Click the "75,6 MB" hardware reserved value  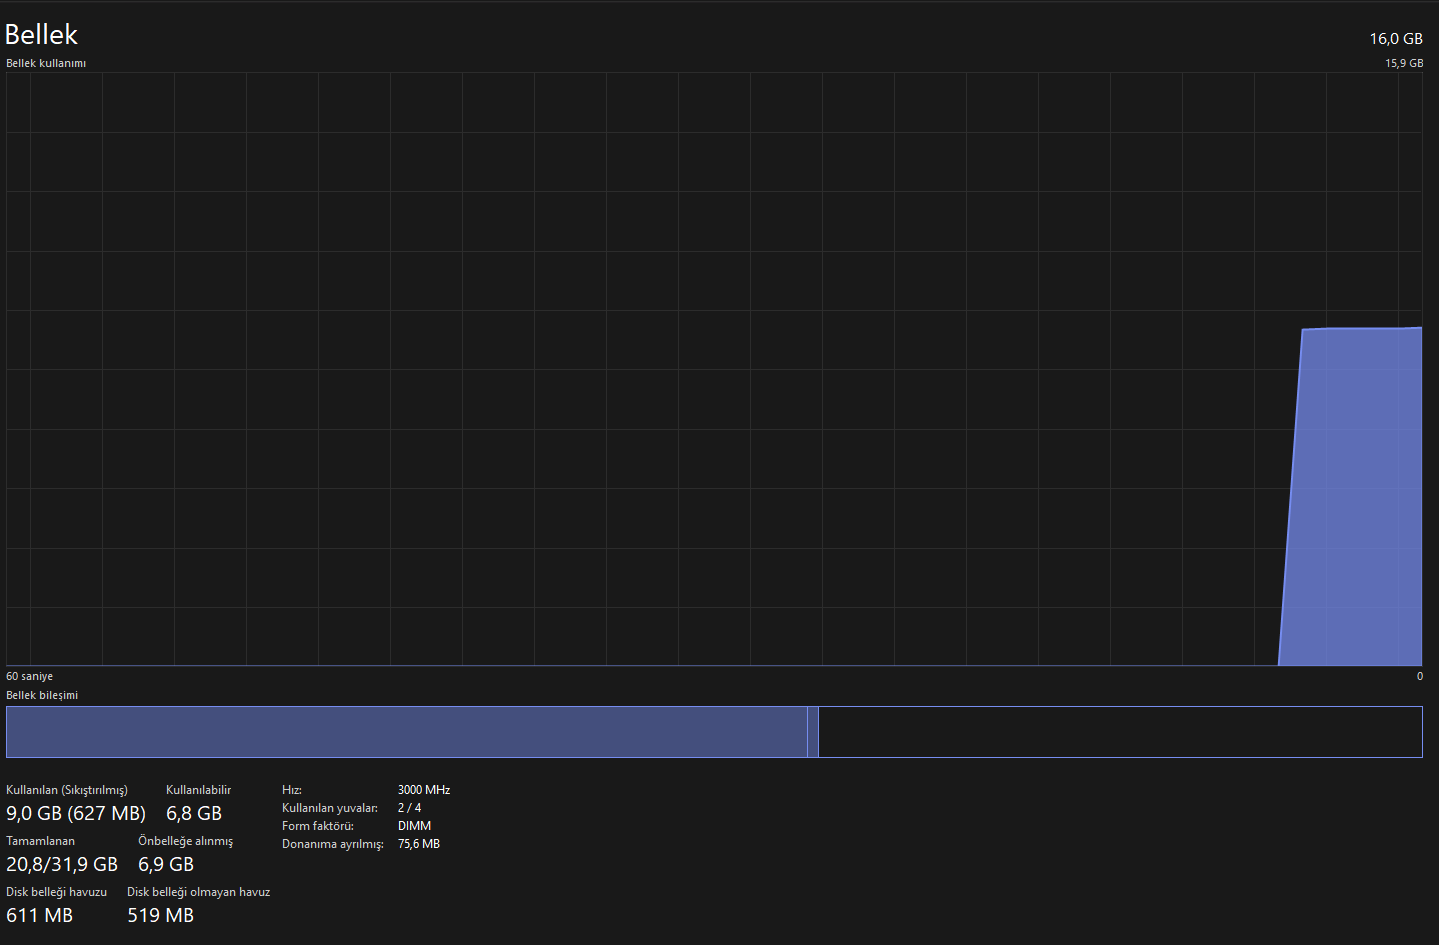click(419, 844)
